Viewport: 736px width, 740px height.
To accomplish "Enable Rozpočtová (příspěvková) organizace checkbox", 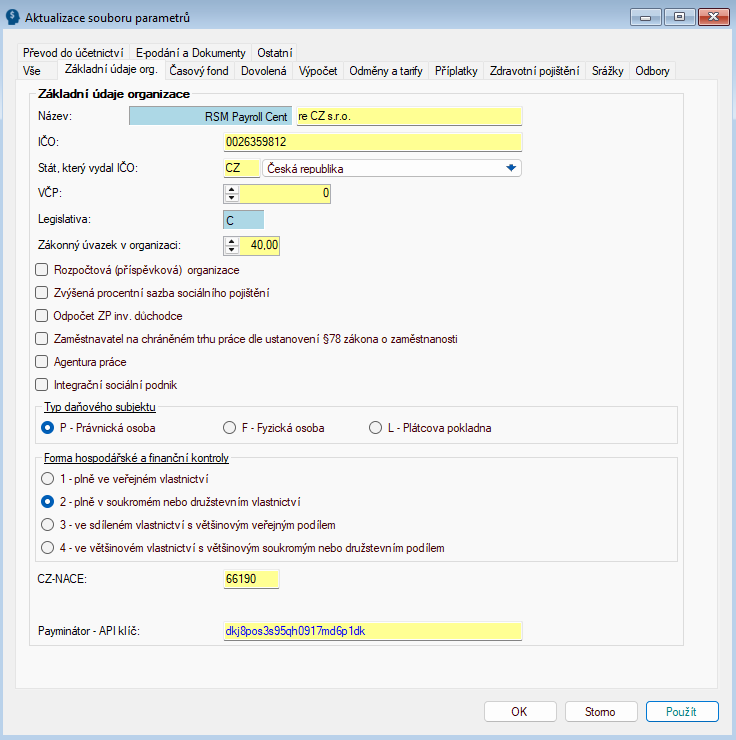I will tap(41, 269).
